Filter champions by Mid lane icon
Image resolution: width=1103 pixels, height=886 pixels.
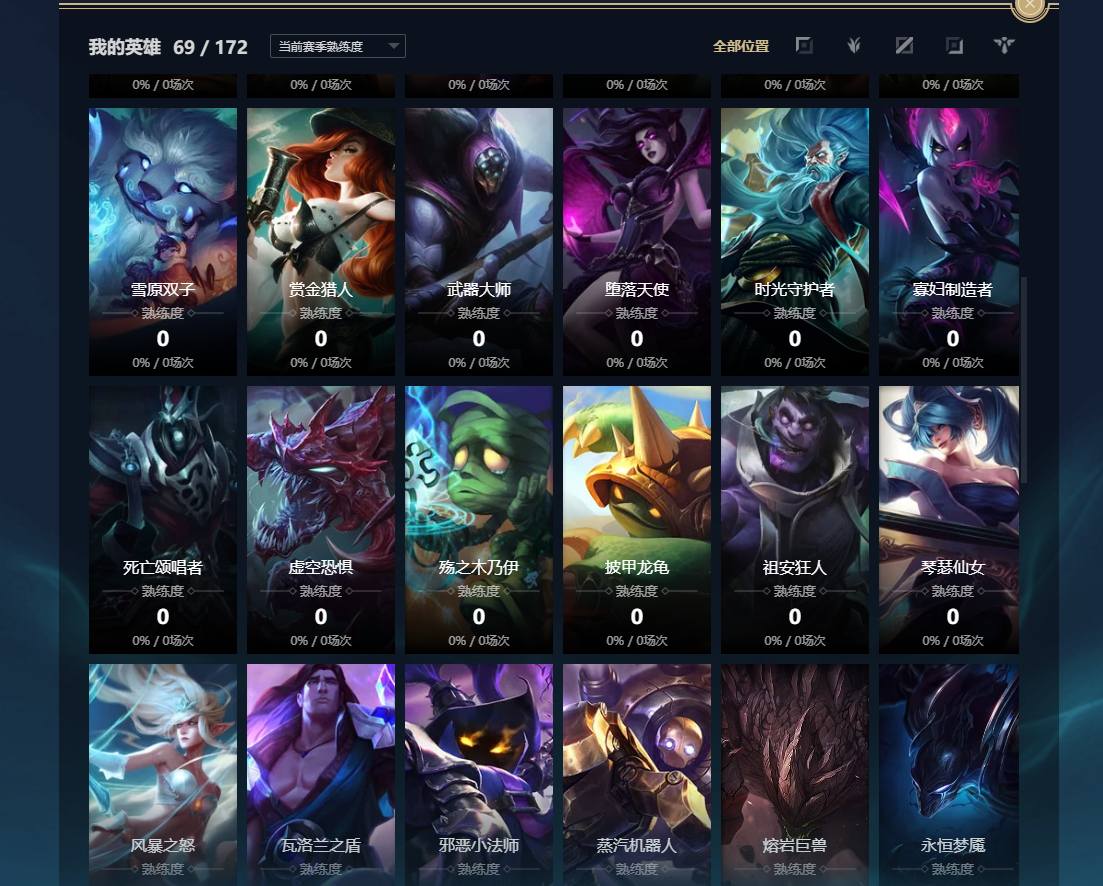pos(904,46)
